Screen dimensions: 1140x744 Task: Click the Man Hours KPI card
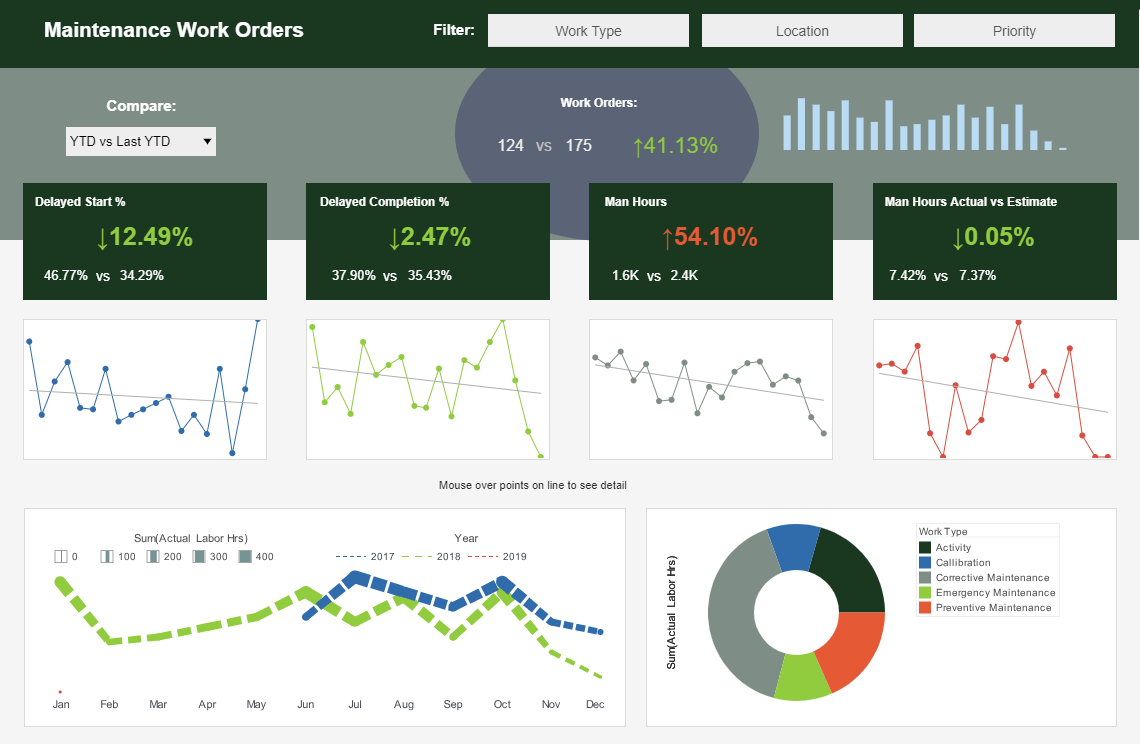click(710, 241)
